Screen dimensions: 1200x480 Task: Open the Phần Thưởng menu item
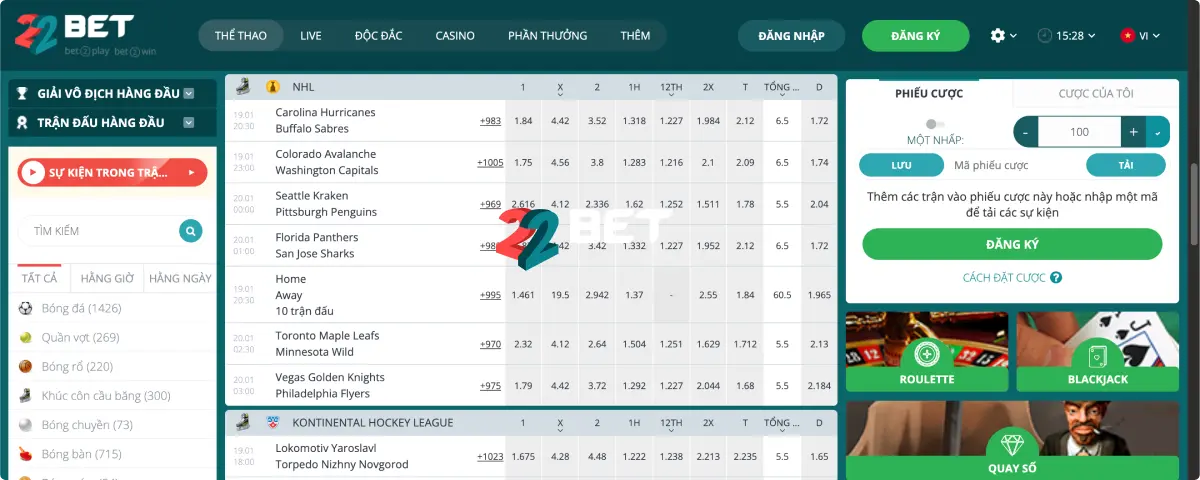[x=547, y=35]
